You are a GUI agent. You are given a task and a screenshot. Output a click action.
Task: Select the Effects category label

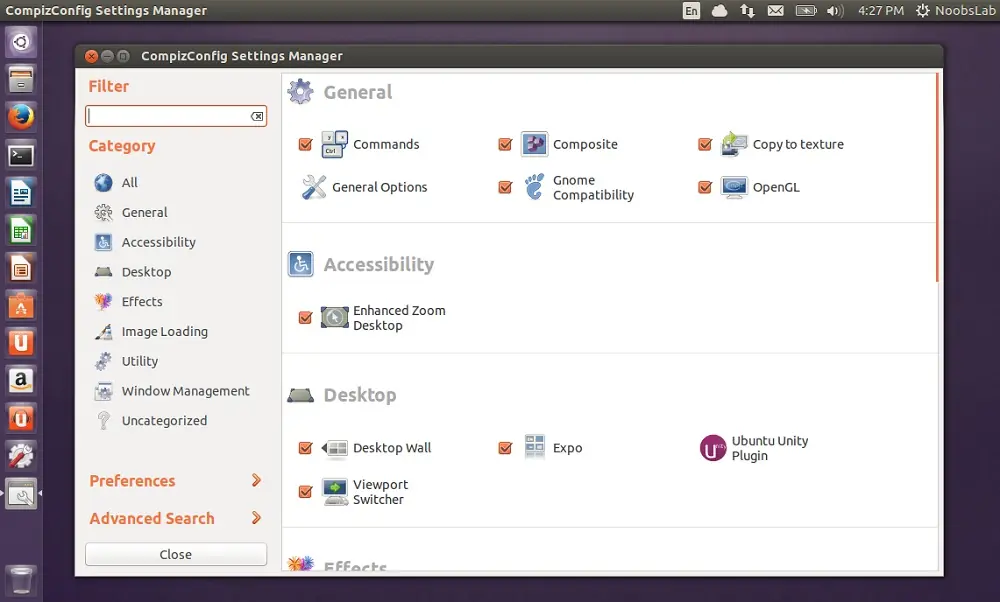coord(142,302)
